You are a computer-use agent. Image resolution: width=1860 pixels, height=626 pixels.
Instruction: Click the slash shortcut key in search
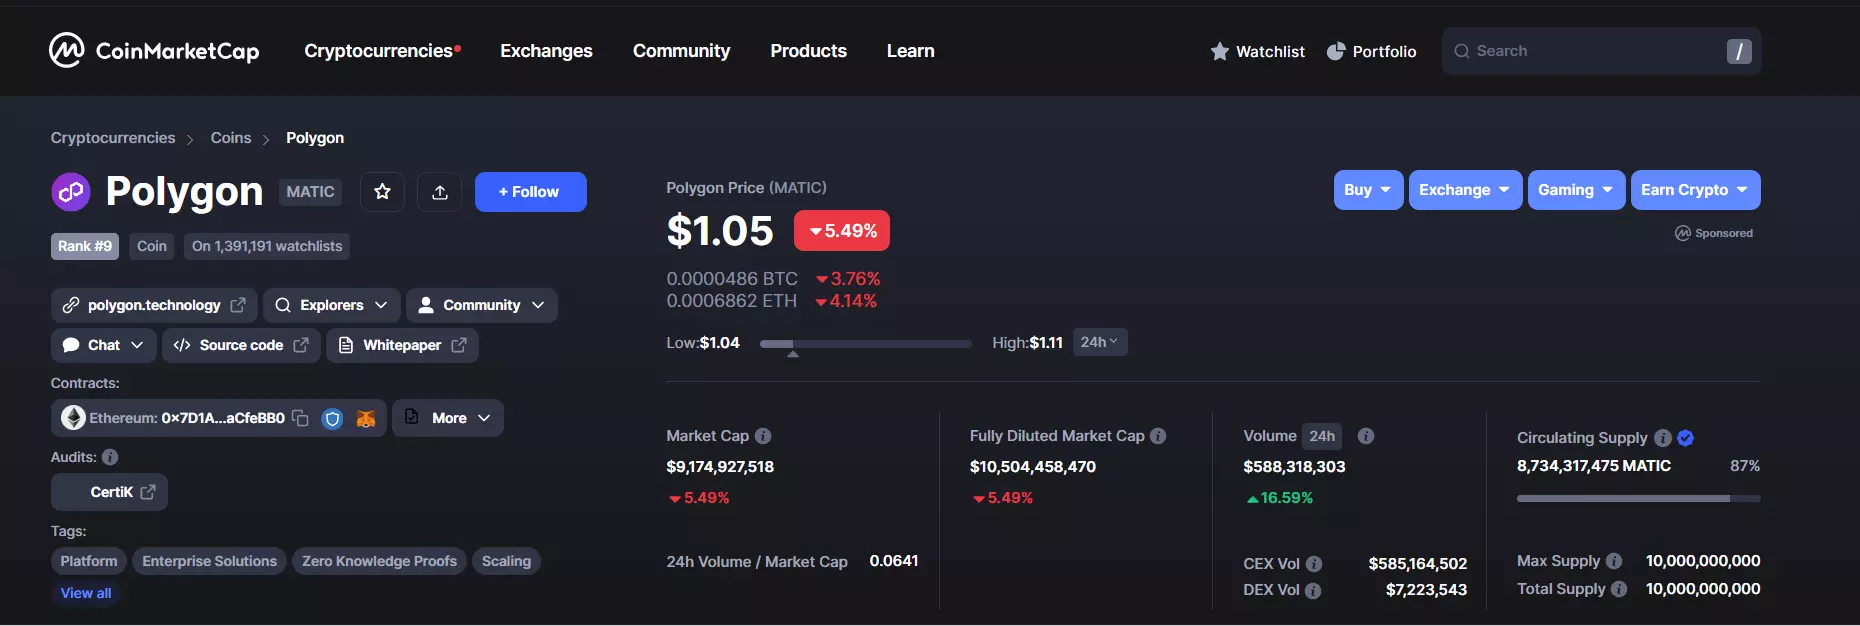(1739, 51)
